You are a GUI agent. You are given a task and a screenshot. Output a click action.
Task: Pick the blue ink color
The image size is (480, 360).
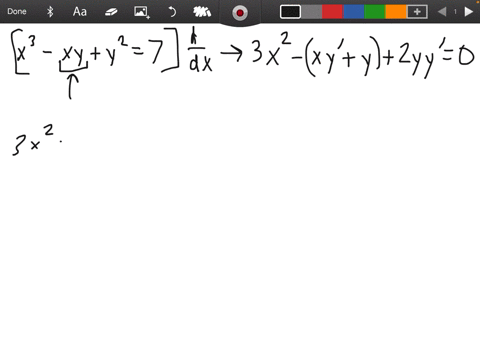pos(353,12)
